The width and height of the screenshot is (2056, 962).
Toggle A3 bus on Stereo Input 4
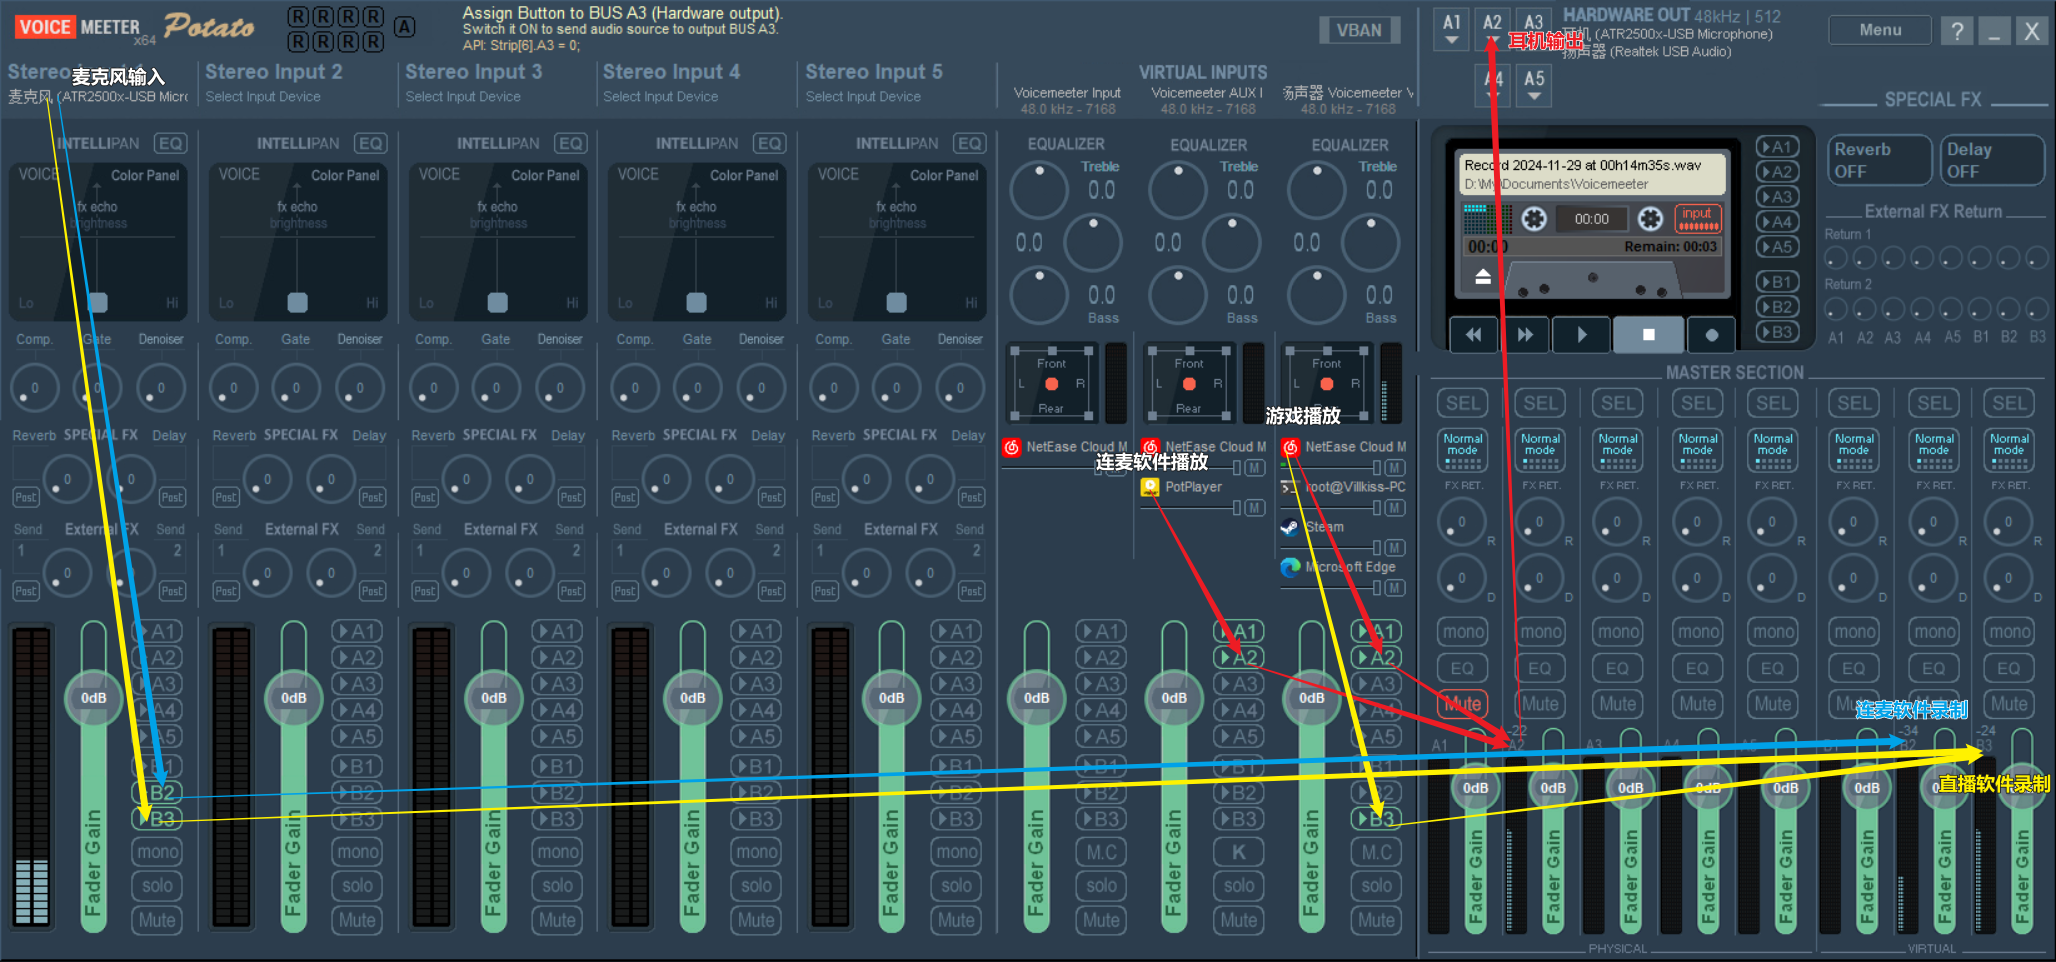click(x=756, y=684)
